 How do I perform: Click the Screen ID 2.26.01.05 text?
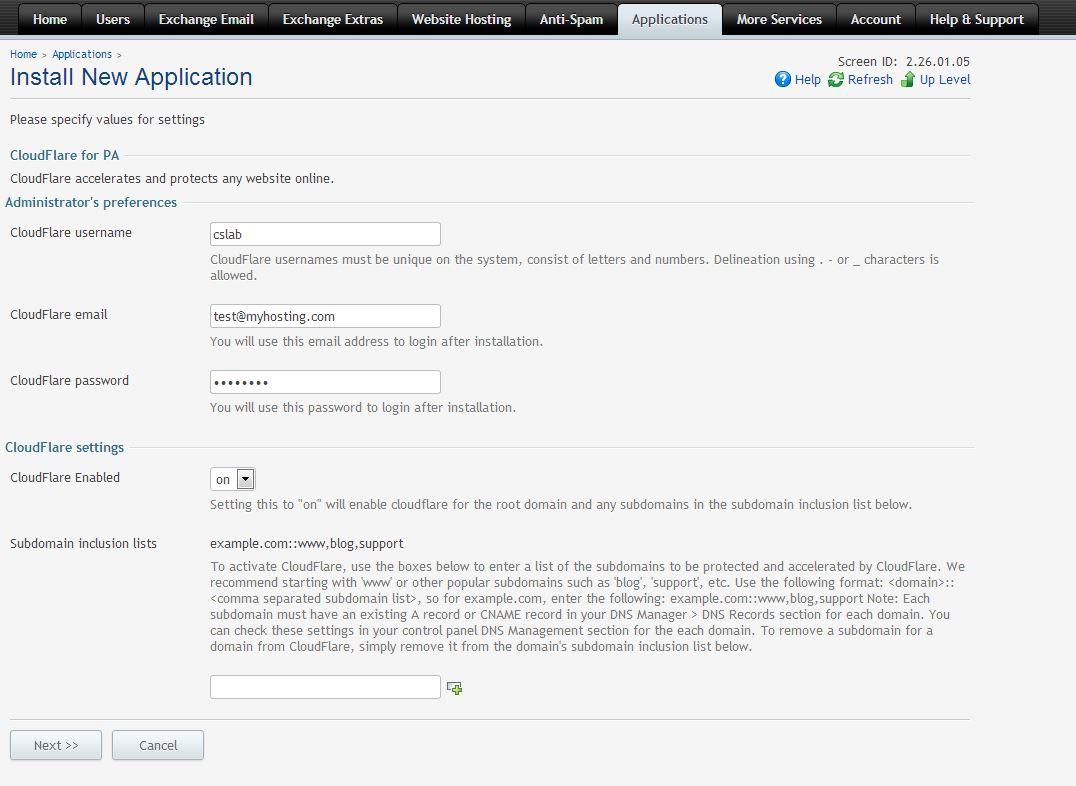pos(904,62)
